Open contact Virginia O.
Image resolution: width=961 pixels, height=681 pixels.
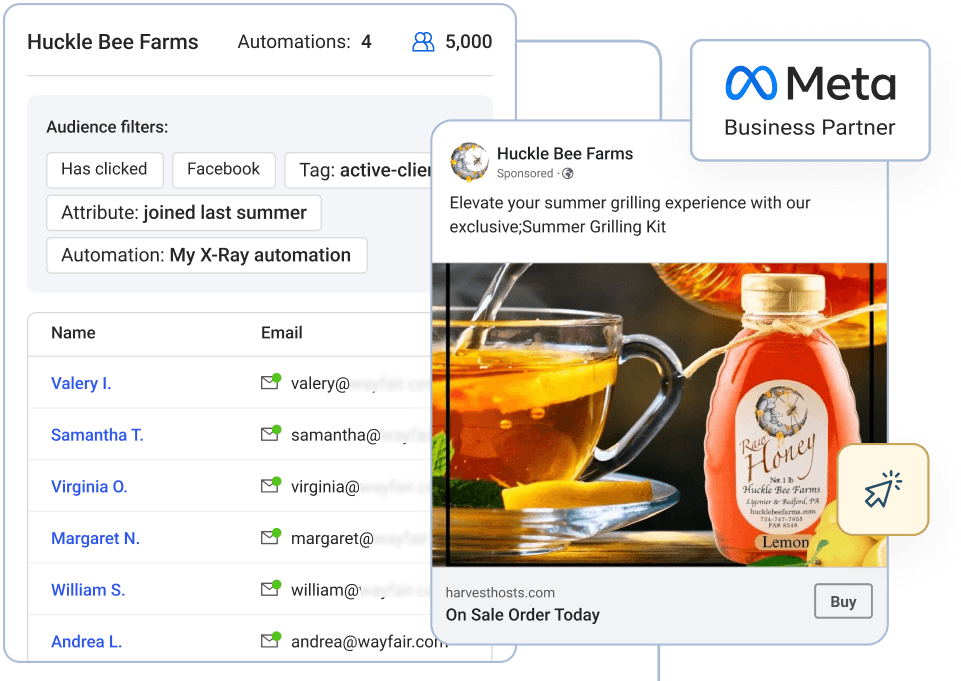[x=89, y=487]
